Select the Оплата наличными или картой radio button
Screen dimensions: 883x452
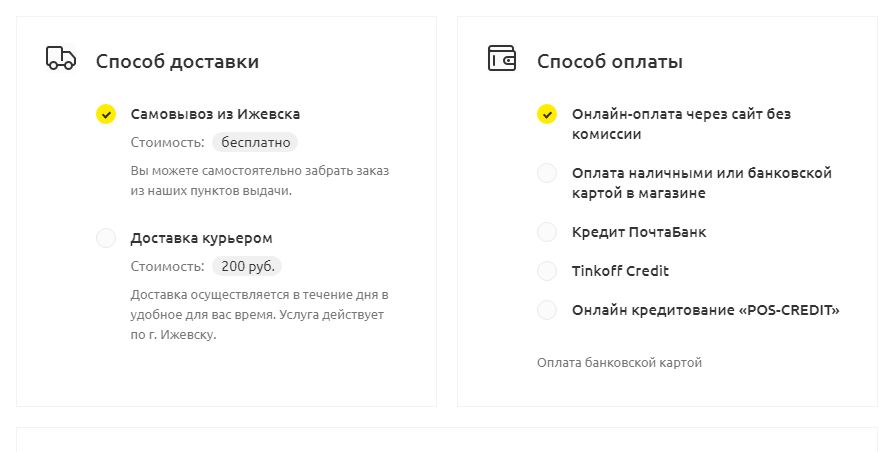547,173
